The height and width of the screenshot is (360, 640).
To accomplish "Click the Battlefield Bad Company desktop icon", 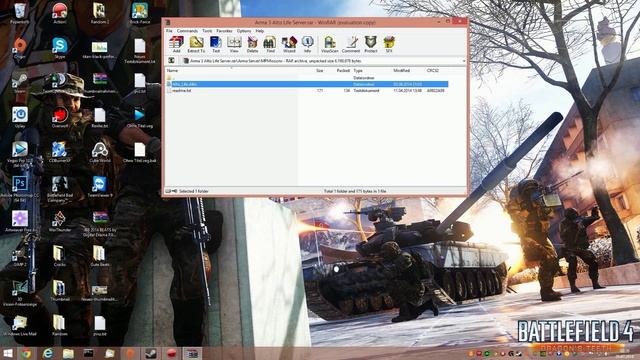I will pyautogui.click(x=60, y=189).
